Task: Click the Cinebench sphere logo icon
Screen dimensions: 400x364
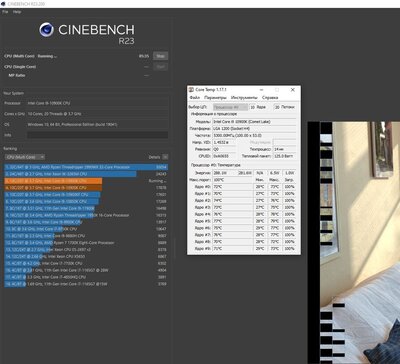Action: [x=46, y=30]
